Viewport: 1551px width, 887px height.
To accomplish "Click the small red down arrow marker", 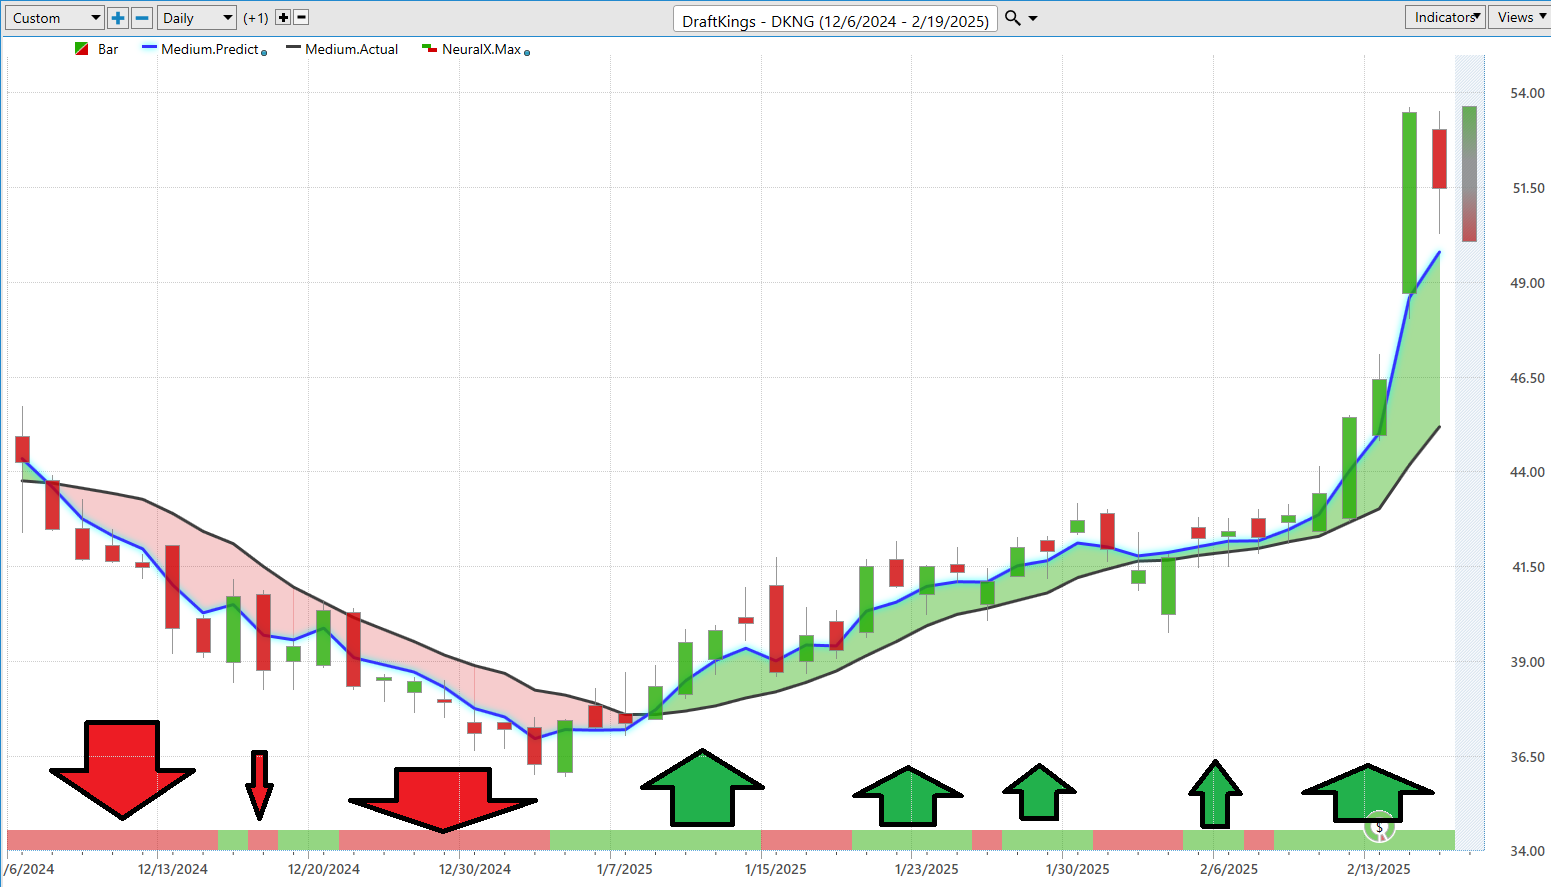I will [x=259, y=783].
